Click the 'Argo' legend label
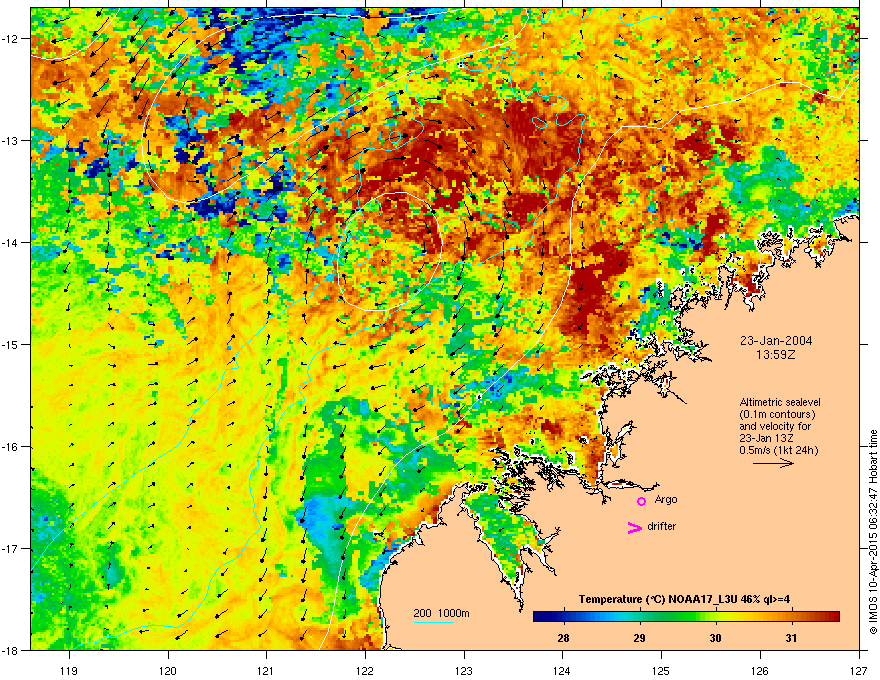 click(x=666, y=500)
